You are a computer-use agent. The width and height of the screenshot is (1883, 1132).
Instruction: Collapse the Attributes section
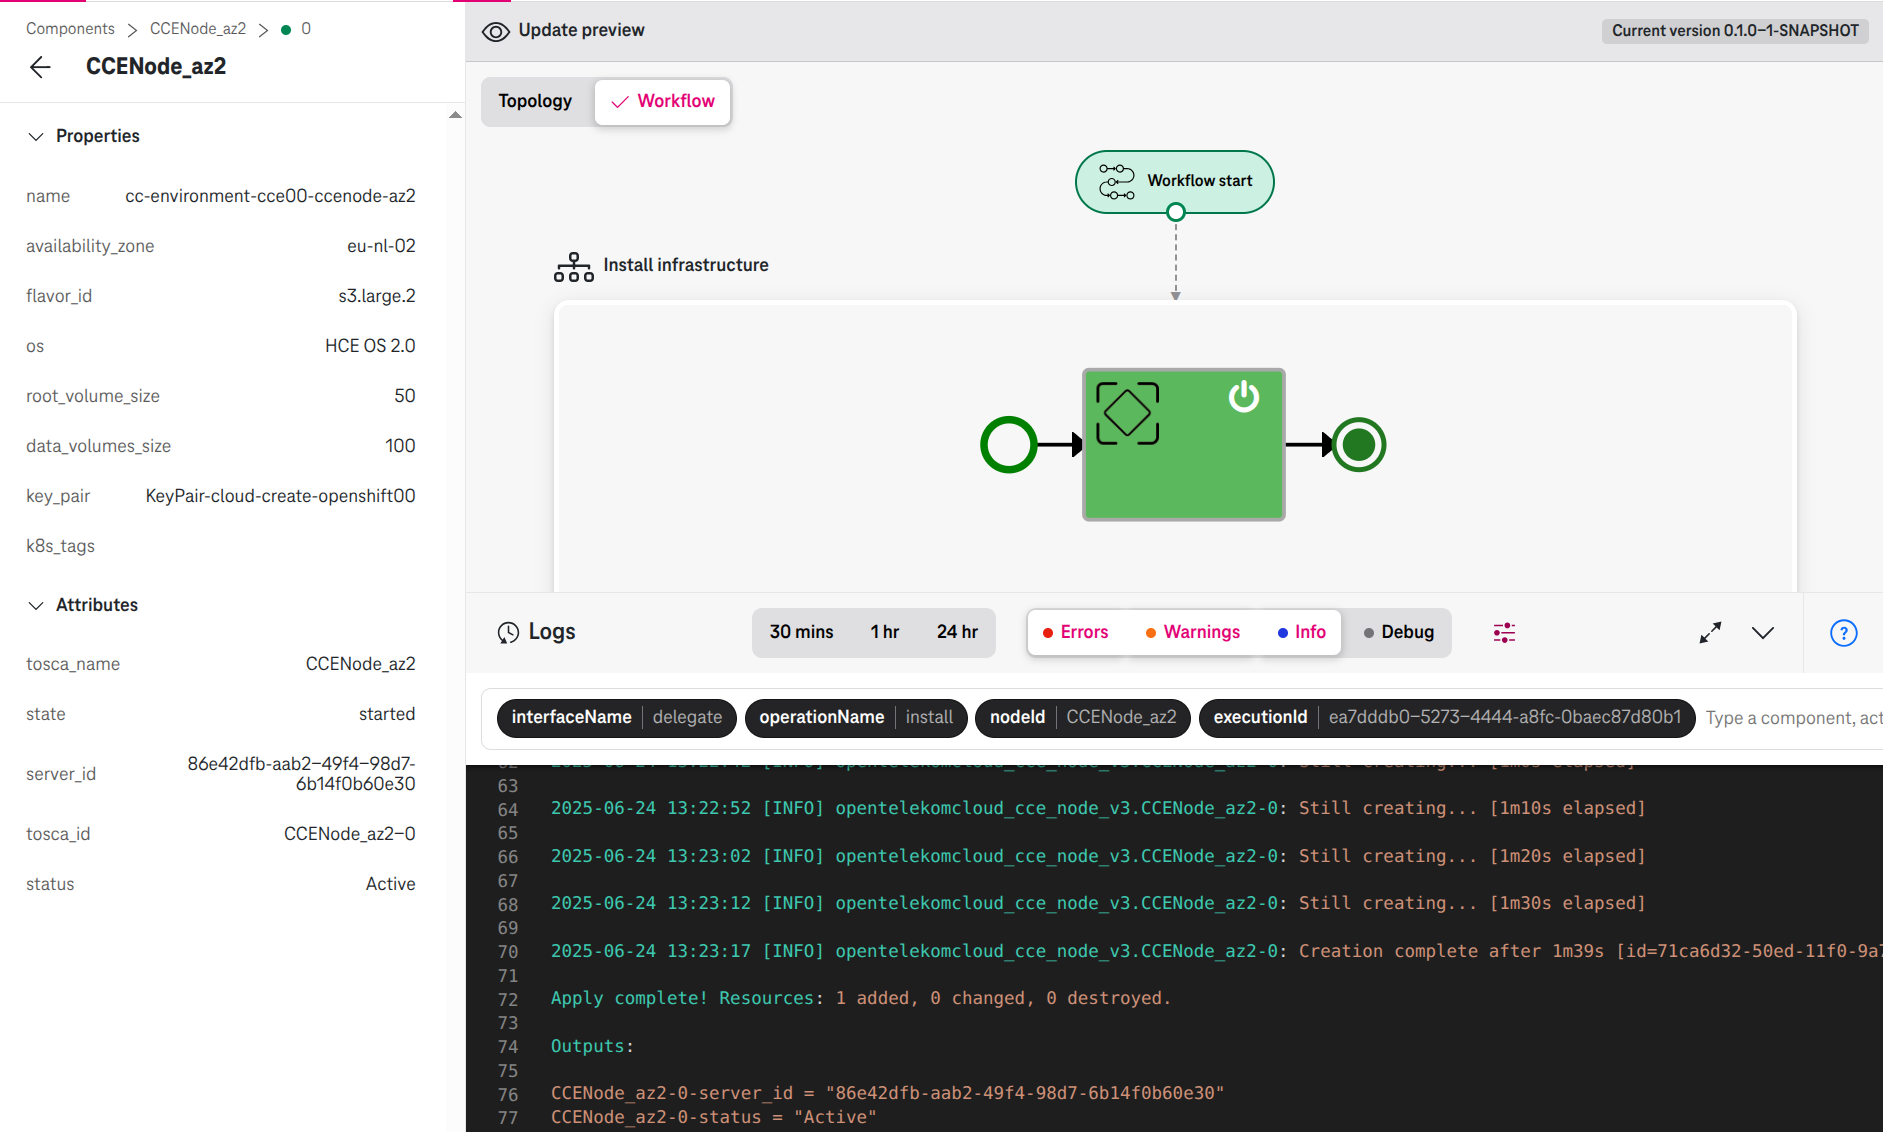(x=36, y=605)
